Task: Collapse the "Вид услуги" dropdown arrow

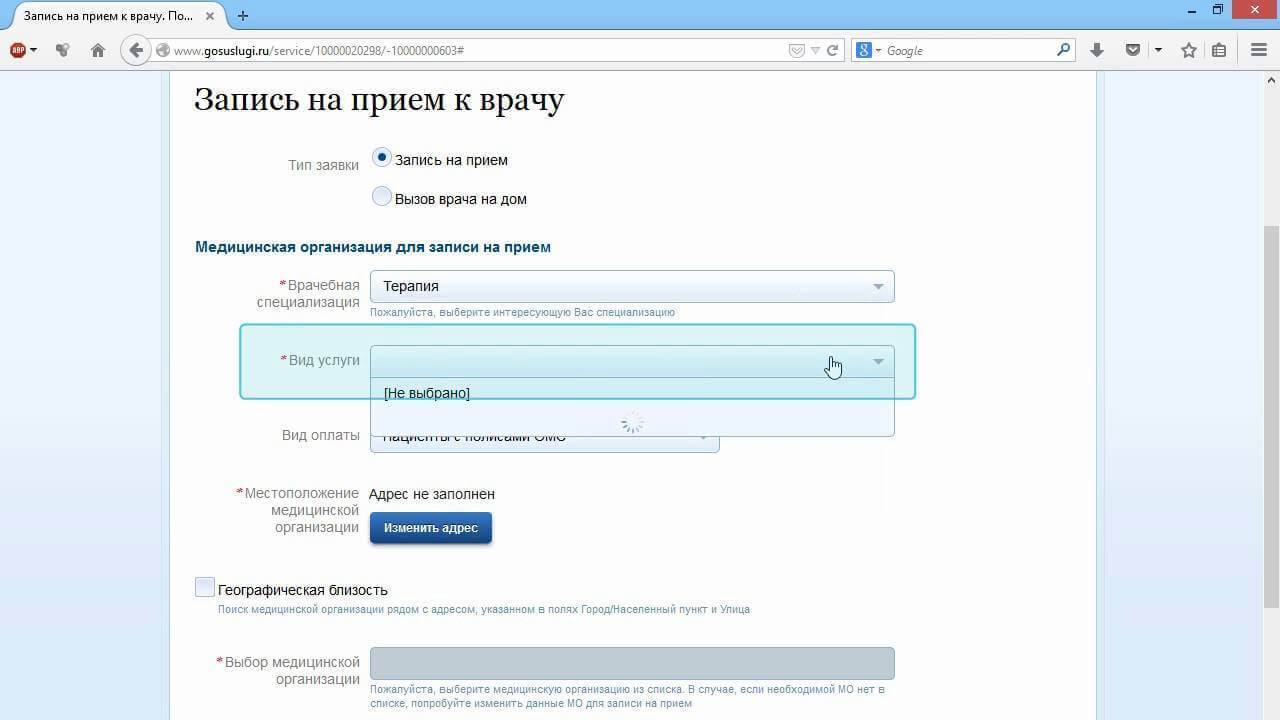Action: pos(878,361)
